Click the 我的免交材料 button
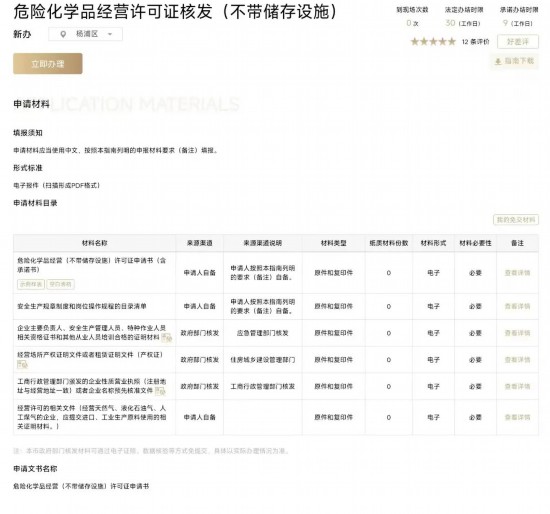 point(516,220)
